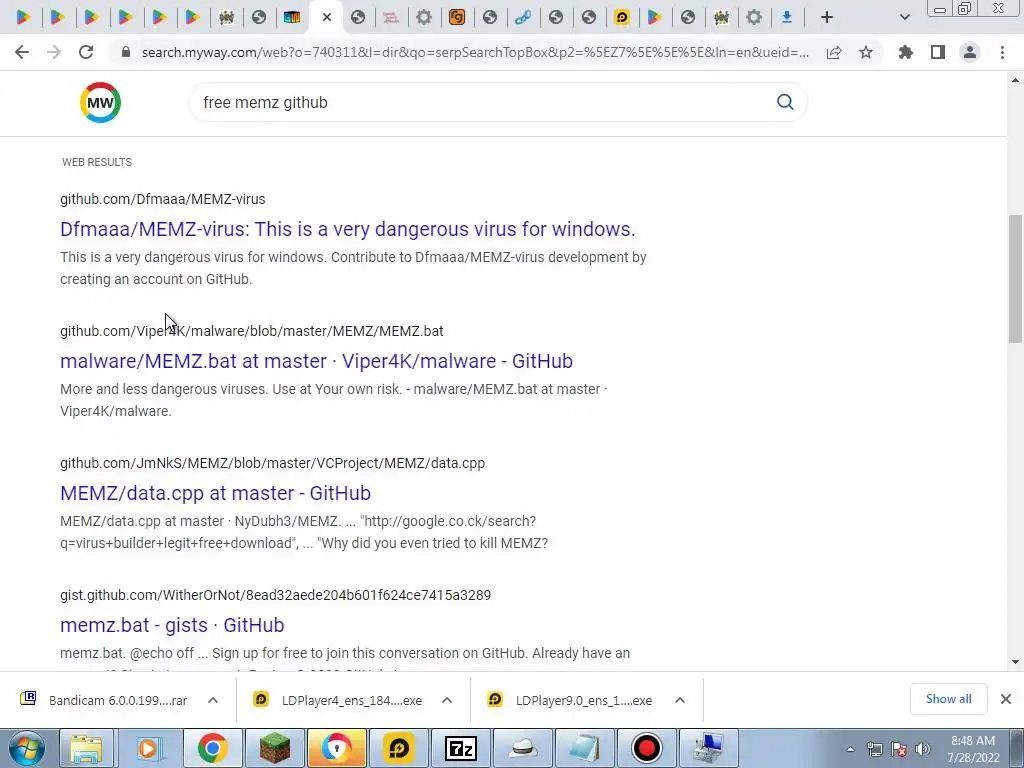Open the Dfmaaa/MEMZ-virus result link
This screenshot has height=768, width=1024.
[x=347, y=229]
